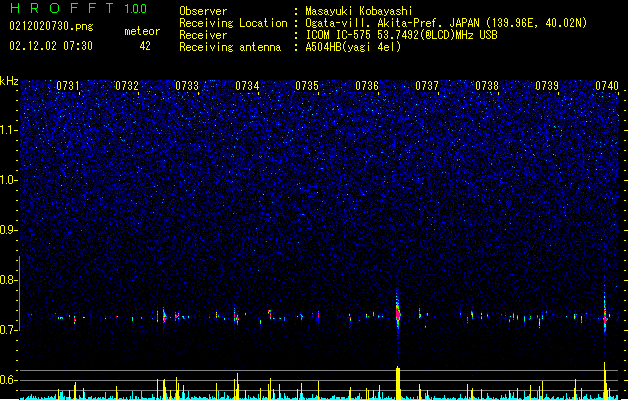Click the 1.0 kHz axis label
Viewport: 629px width, 400px height.
tap(9, 180)
